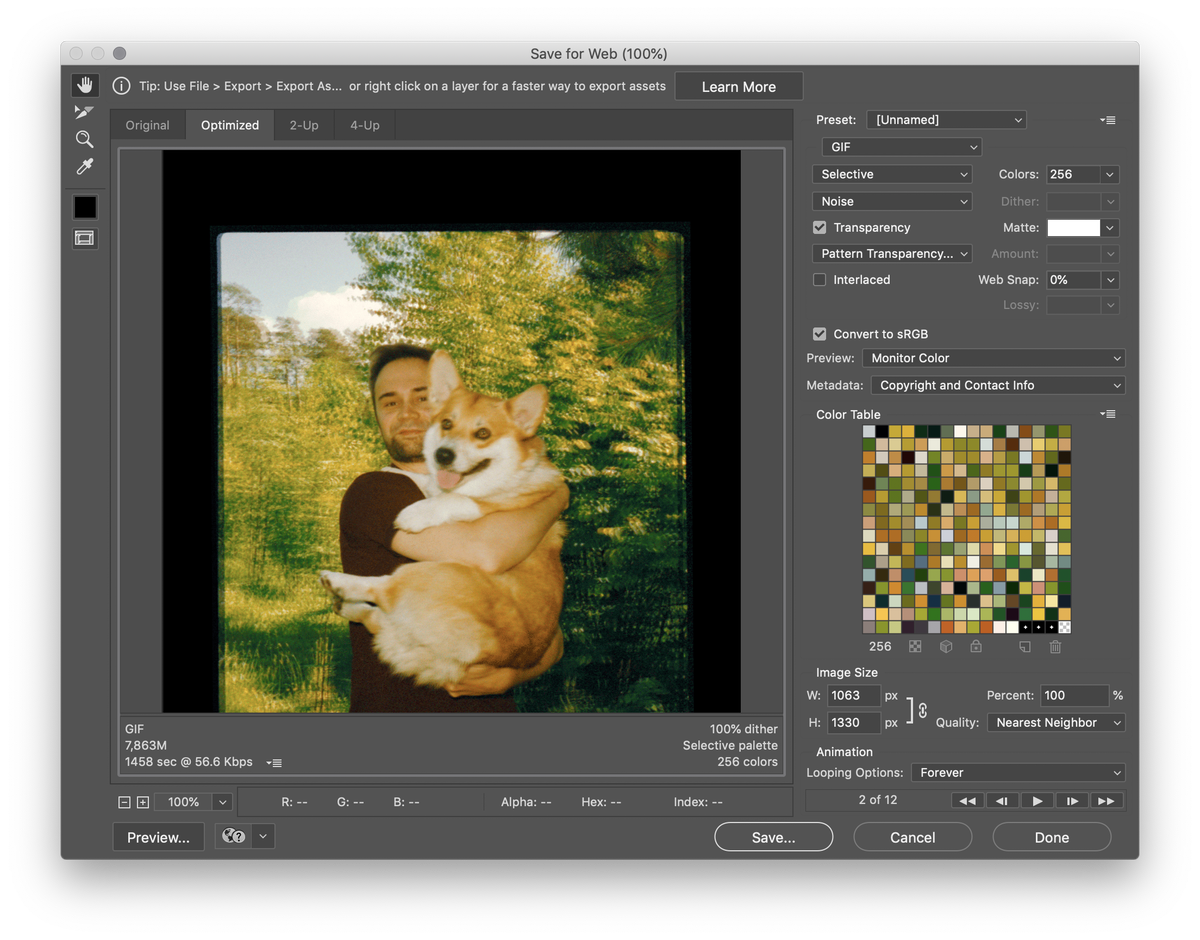
Task: Click the Percent field showing 100
Action: coord(1074,695)
